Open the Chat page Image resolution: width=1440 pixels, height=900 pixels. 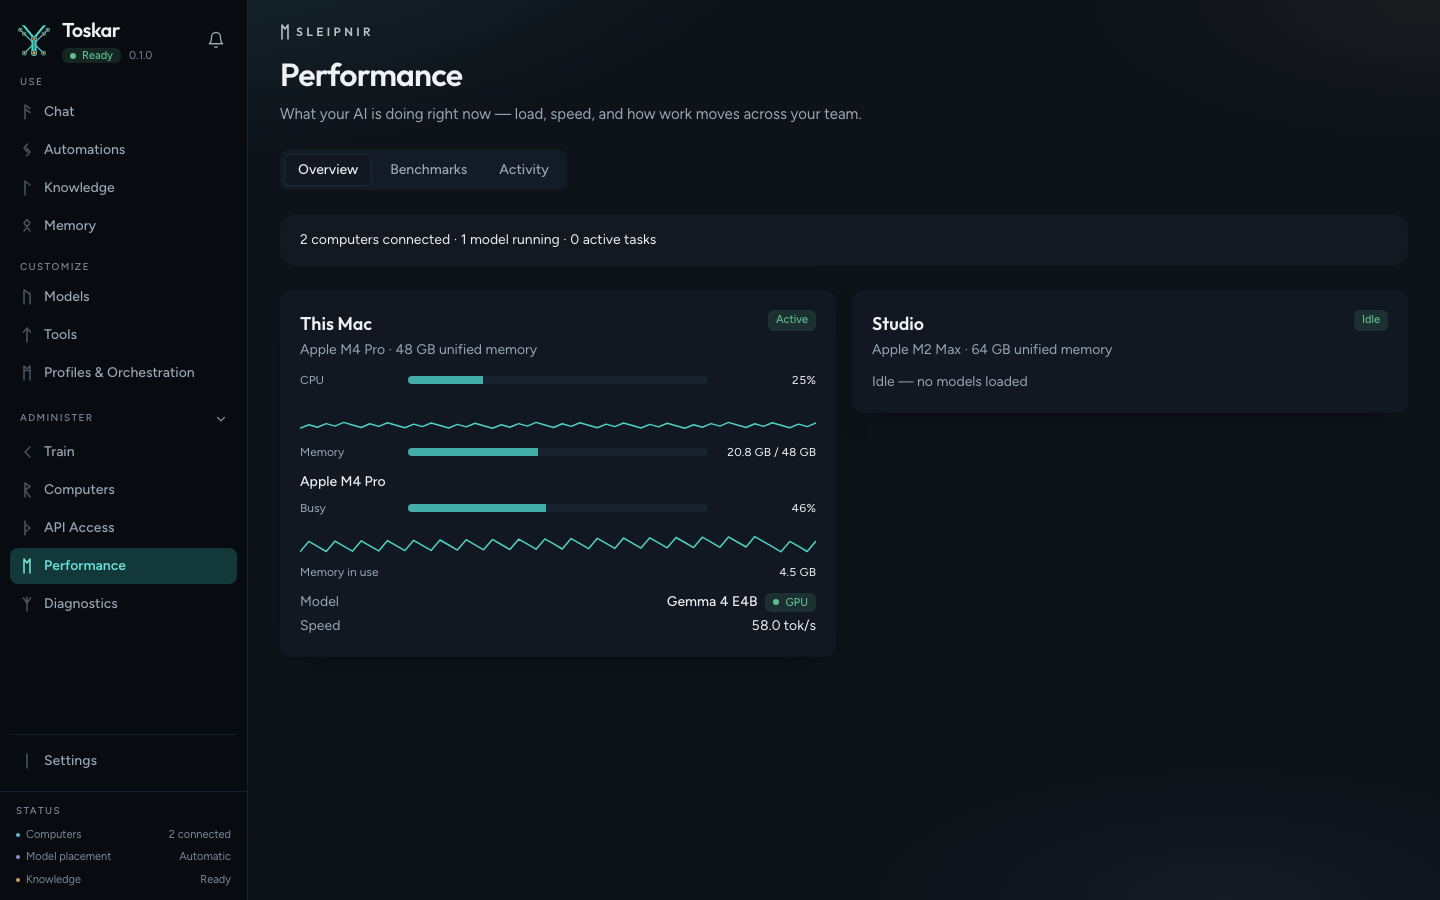pos(123,112)
